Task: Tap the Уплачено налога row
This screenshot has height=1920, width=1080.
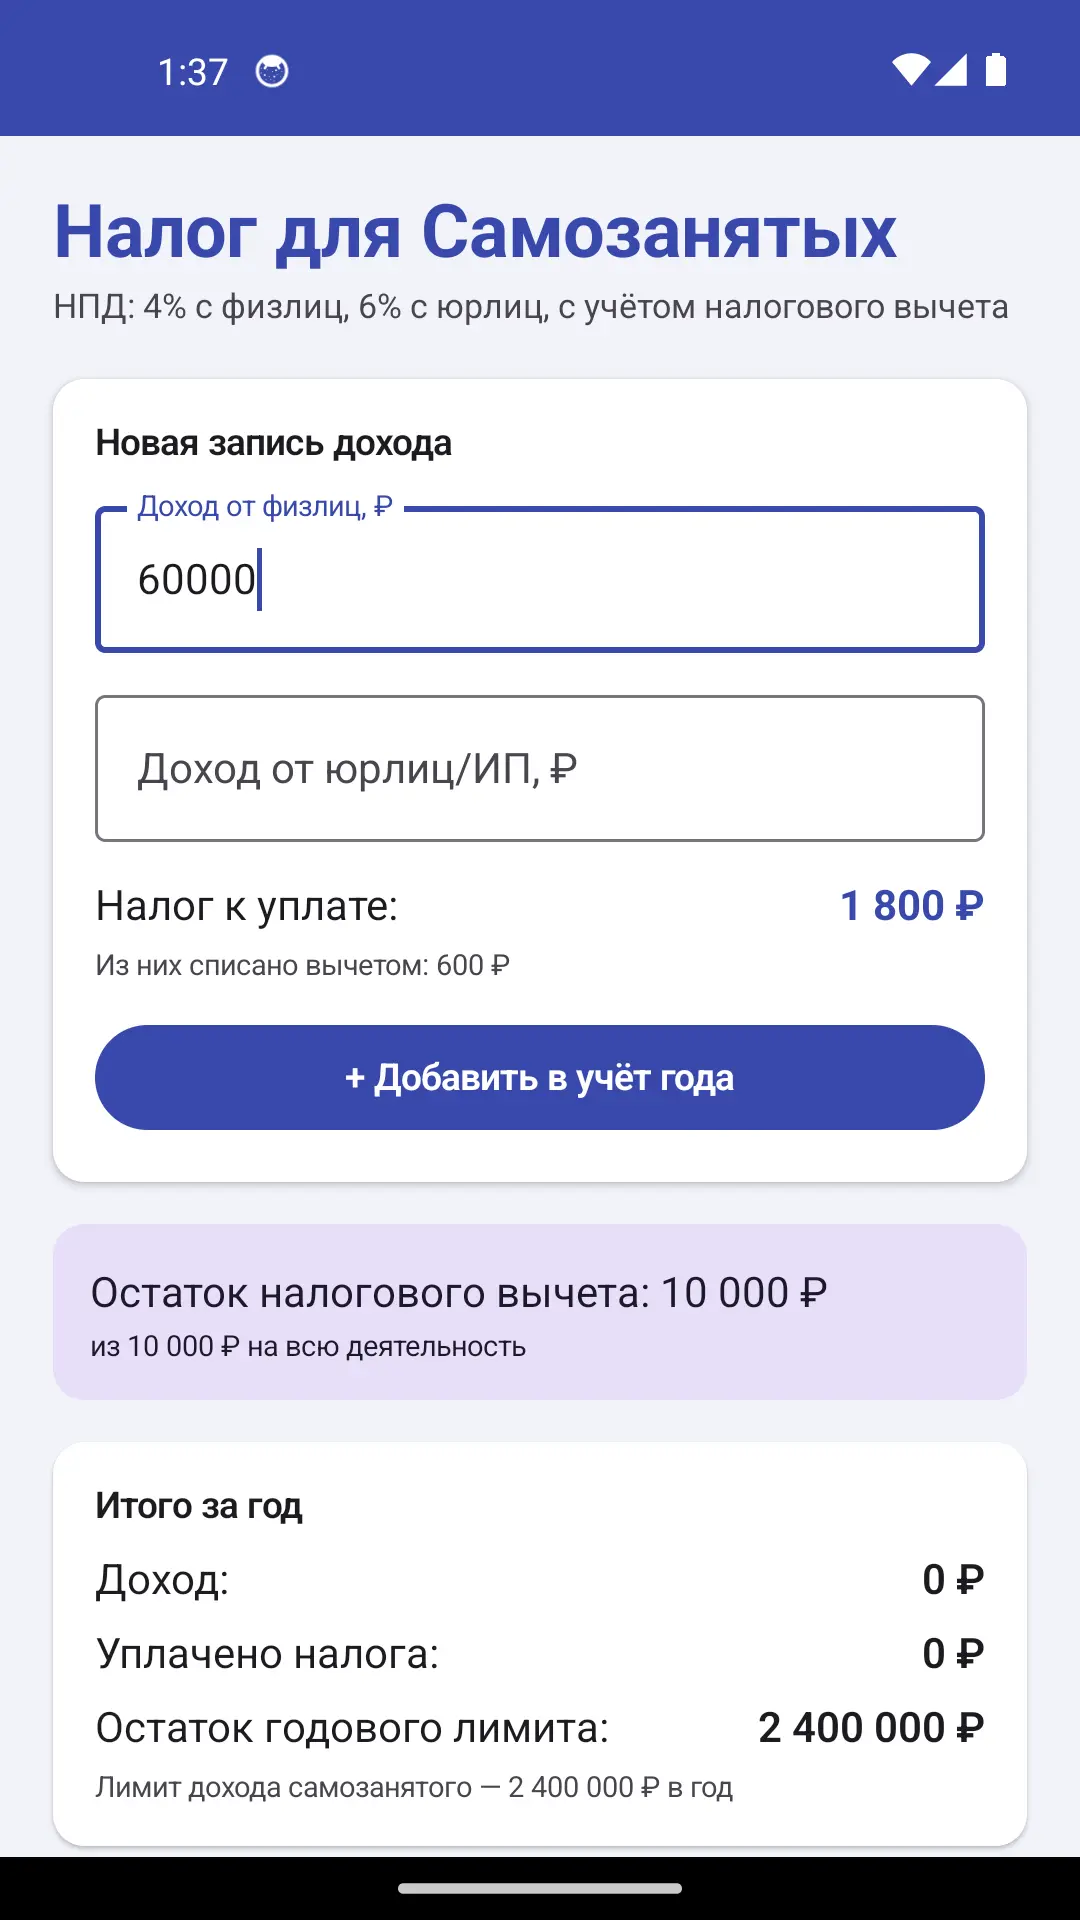Action: pos(540,1654)
